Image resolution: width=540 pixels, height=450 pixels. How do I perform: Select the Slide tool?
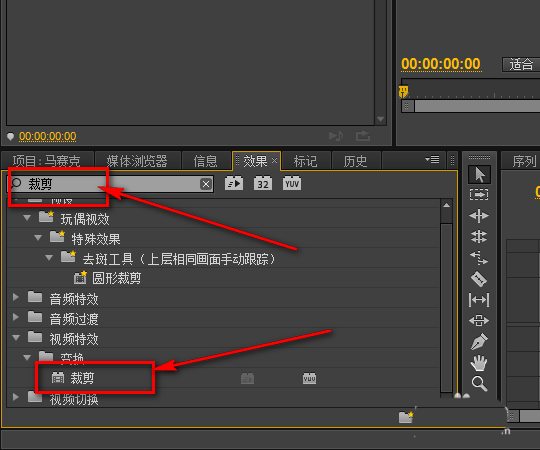[x=479, y=321]
